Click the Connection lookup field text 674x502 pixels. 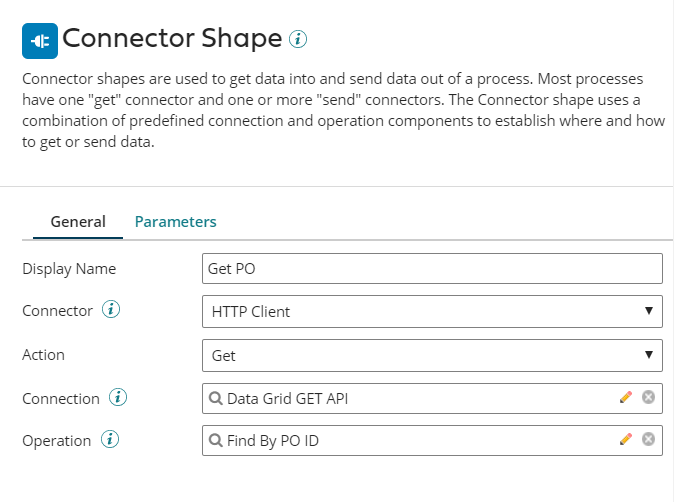pyautogui.click(x=288, y=398)
